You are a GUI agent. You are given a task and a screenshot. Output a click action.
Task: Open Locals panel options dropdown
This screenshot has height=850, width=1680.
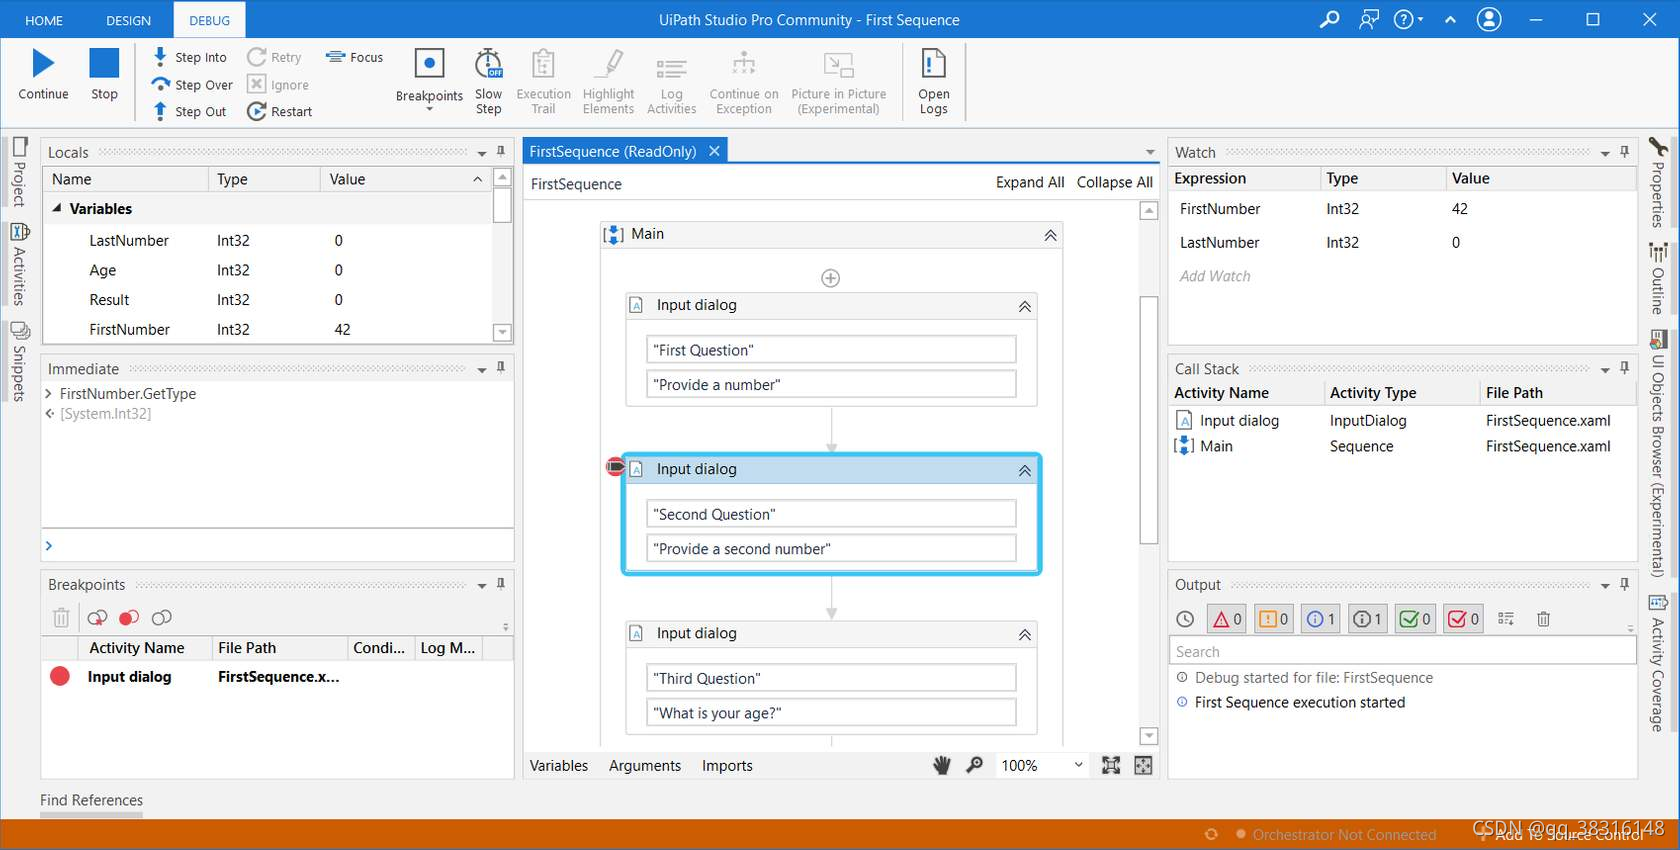[x=482, y=153]
